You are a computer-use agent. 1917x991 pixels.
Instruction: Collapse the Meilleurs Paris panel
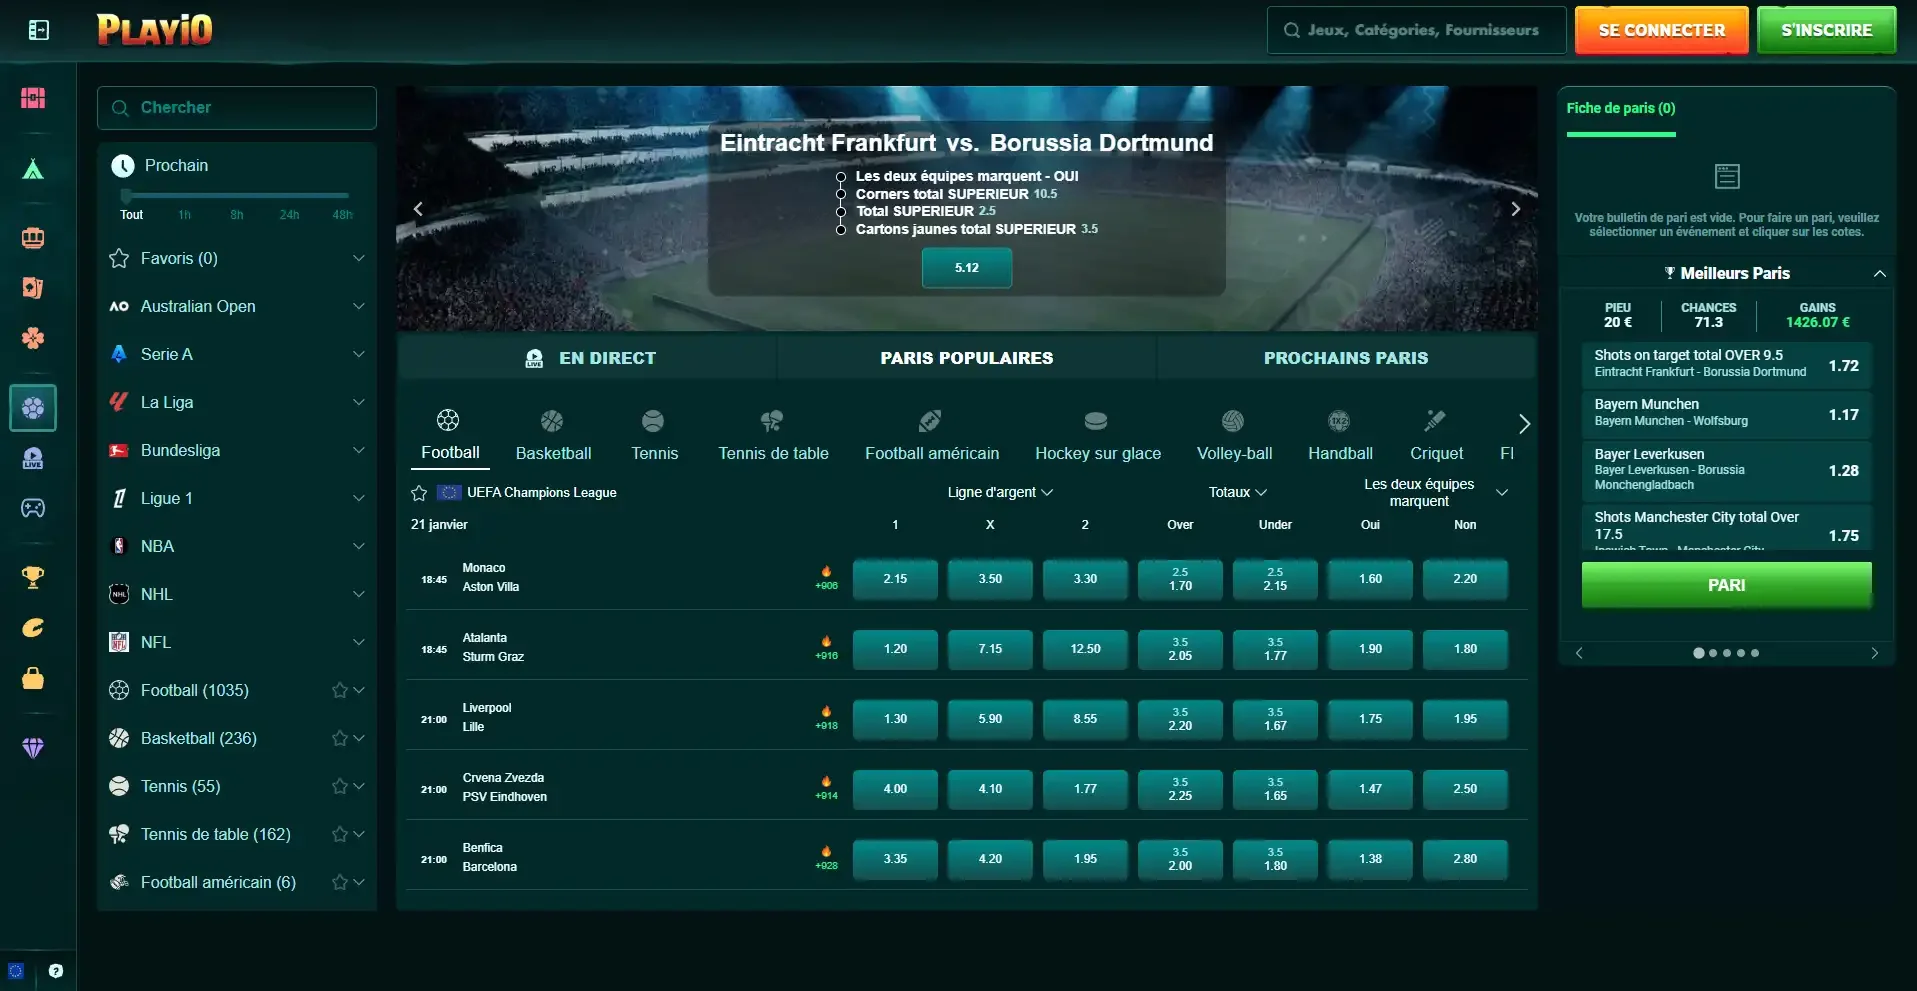1879,273
